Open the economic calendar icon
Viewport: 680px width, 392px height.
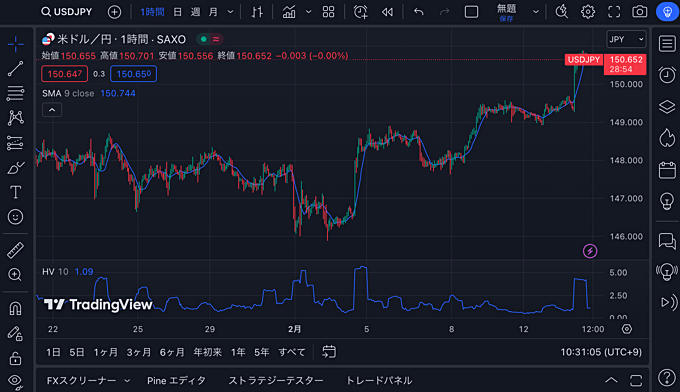667,170
